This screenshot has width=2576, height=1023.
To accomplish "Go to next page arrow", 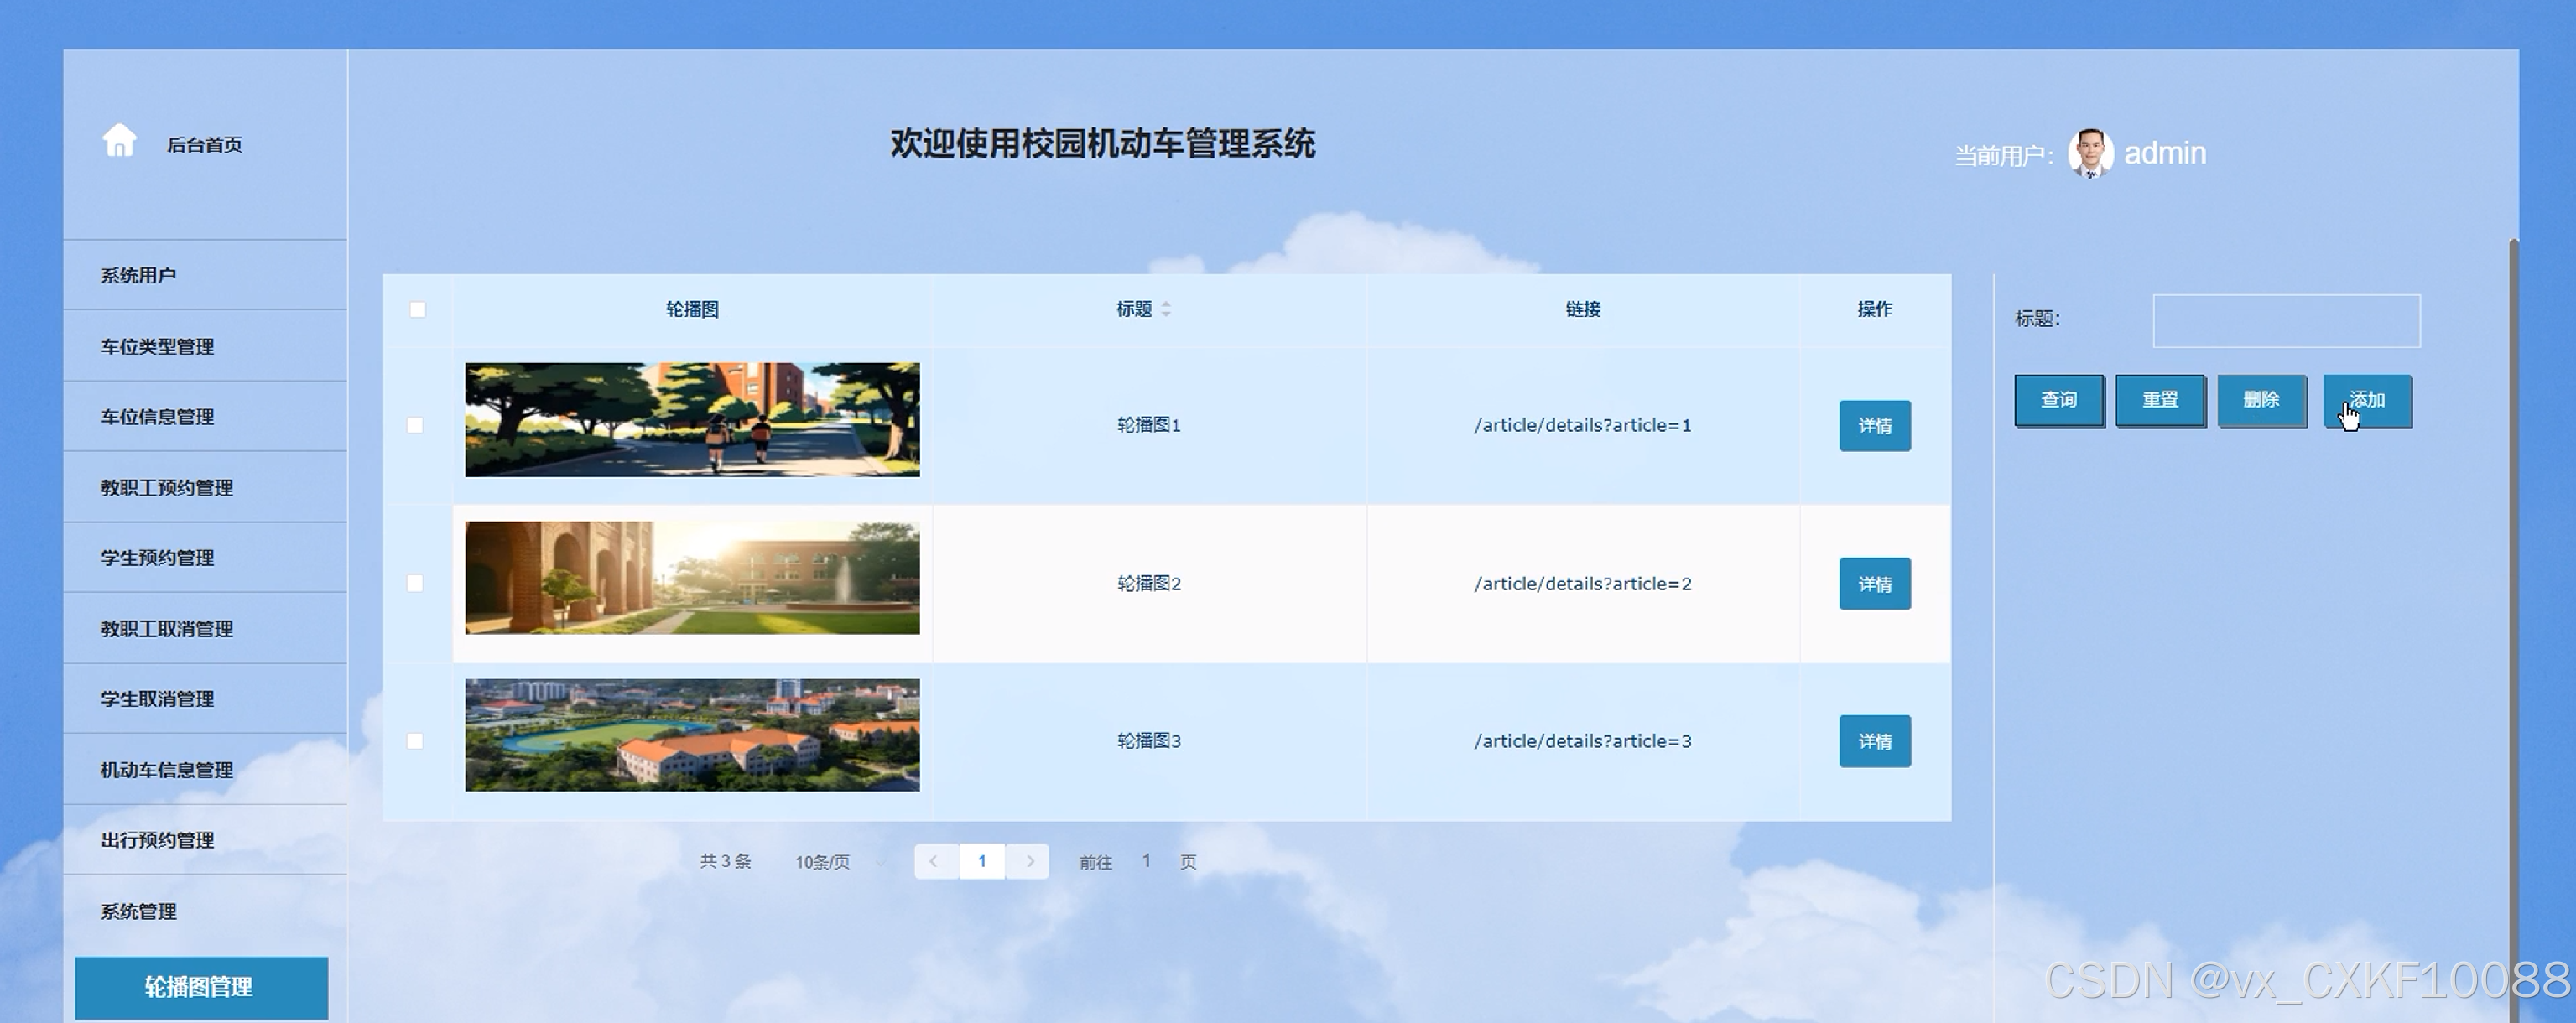I will (x=1029, y=861).
